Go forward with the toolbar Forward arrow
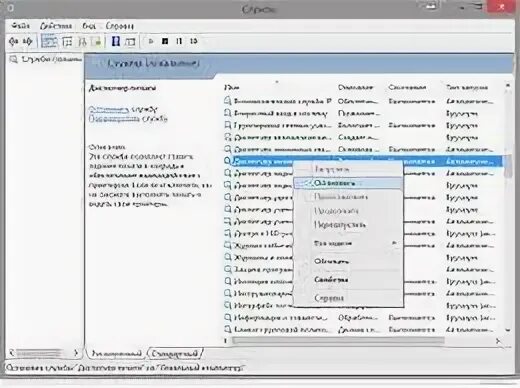This screenshot has height=388, width=520. coord(27,41)
